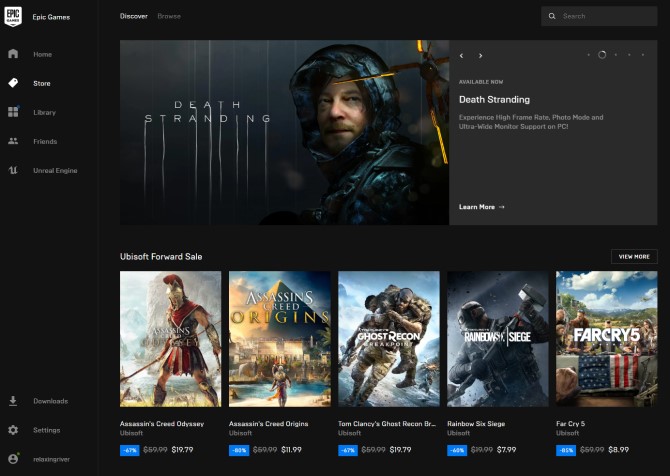Click the $11.99 sale price
670x476 pixels.
click(x=291, y=450)
